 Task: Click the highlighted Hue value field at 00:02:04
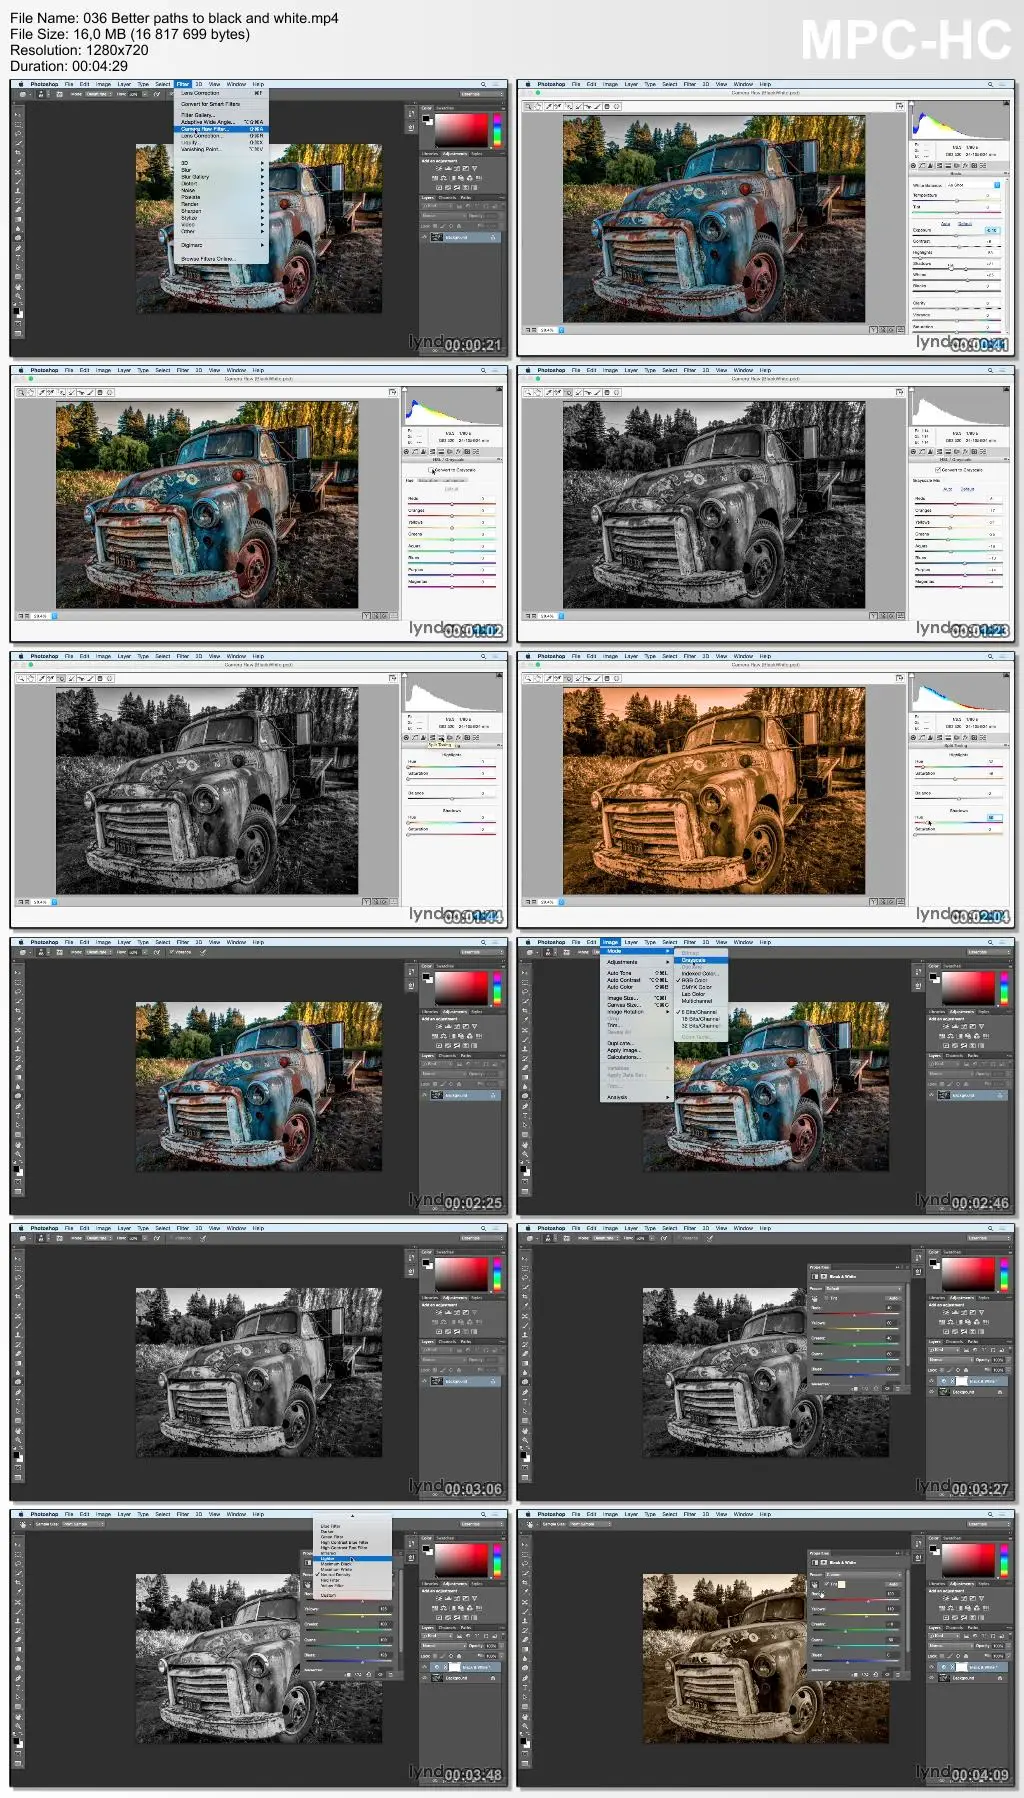(993, 817)
